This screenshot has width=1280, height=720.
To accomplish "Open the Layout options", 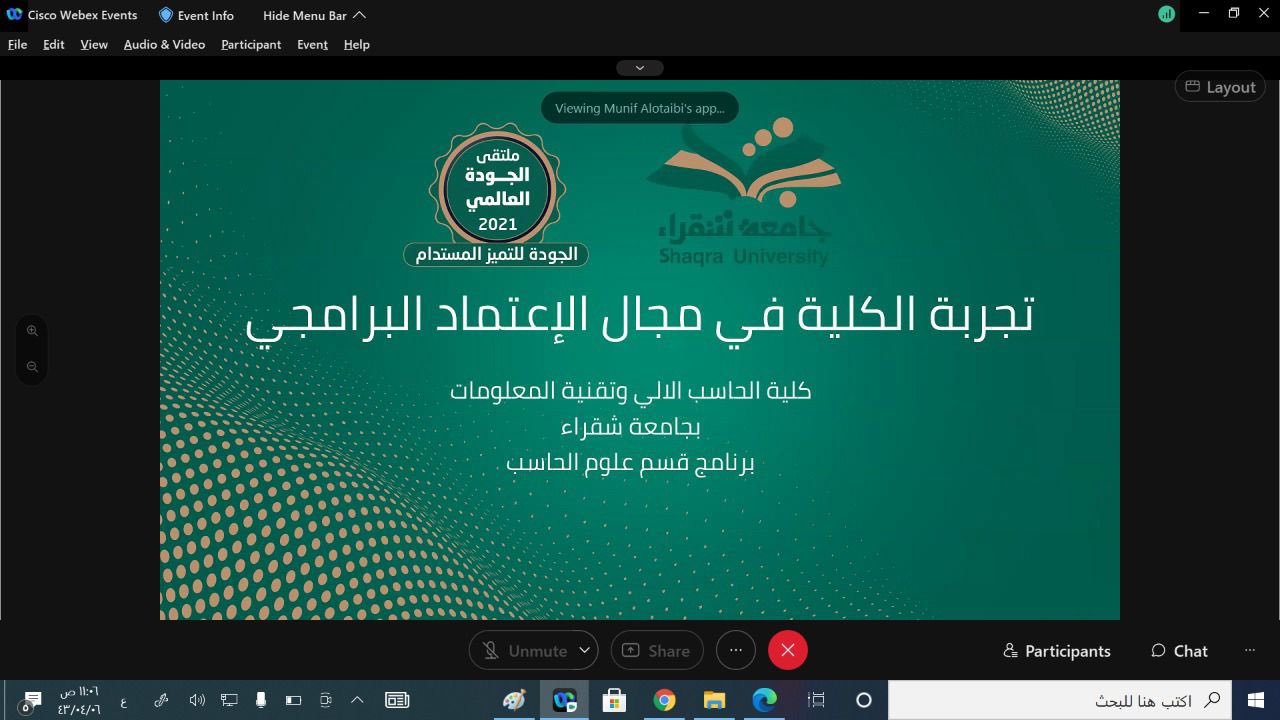I will [1220, 87].
